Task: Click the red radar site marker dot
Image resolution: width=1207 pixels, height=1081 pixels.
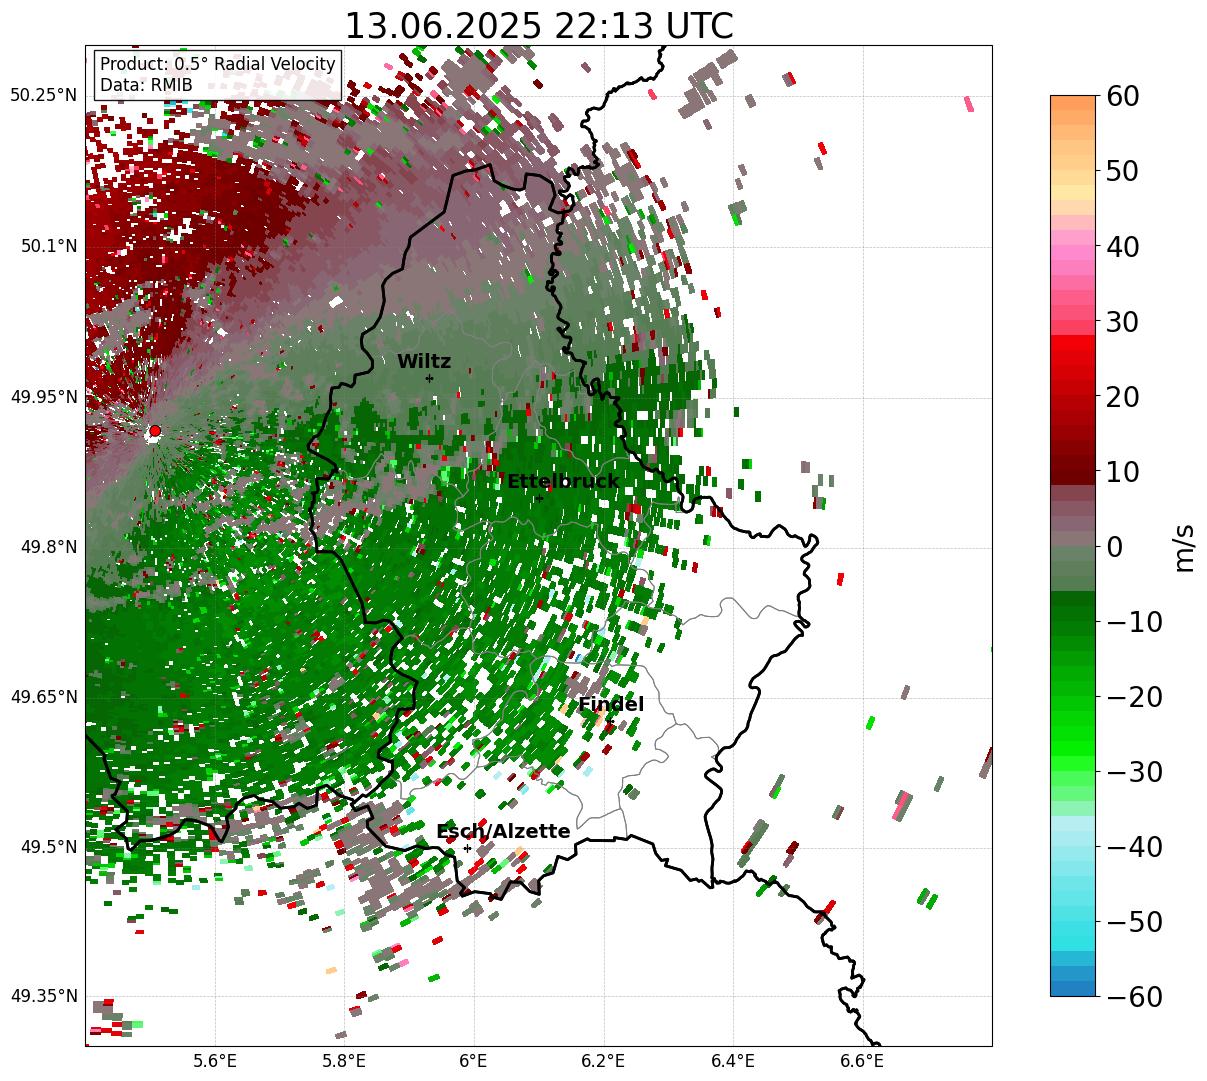Action: click(x=154, y=431)
